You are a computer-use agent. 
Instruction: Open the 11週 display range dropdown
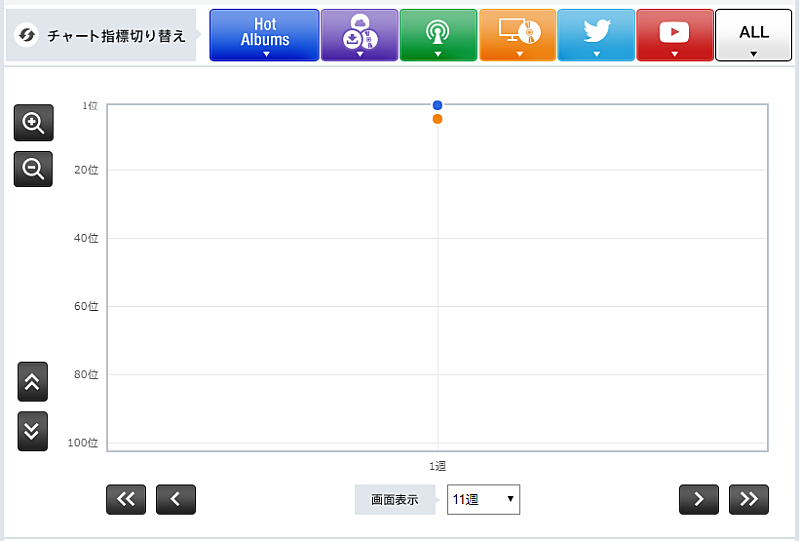tap(483, 499)
